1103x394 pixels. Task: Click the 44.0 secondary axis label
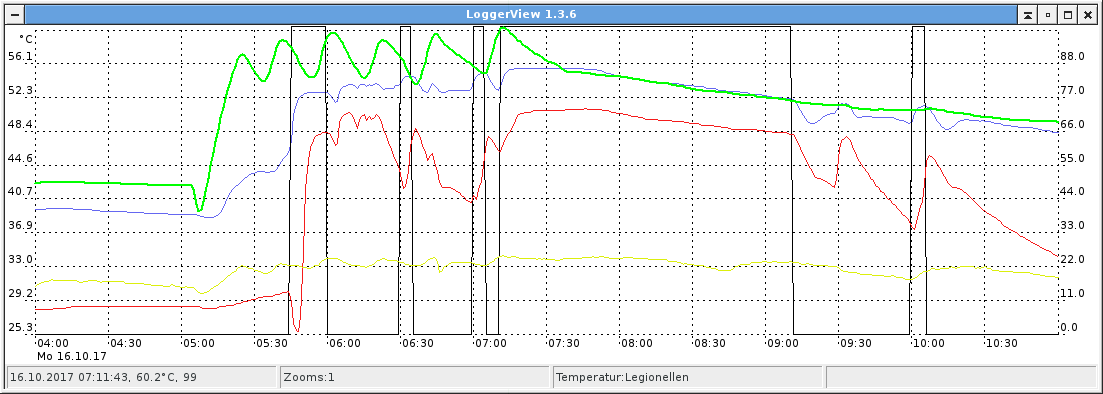coord(1073,191)
